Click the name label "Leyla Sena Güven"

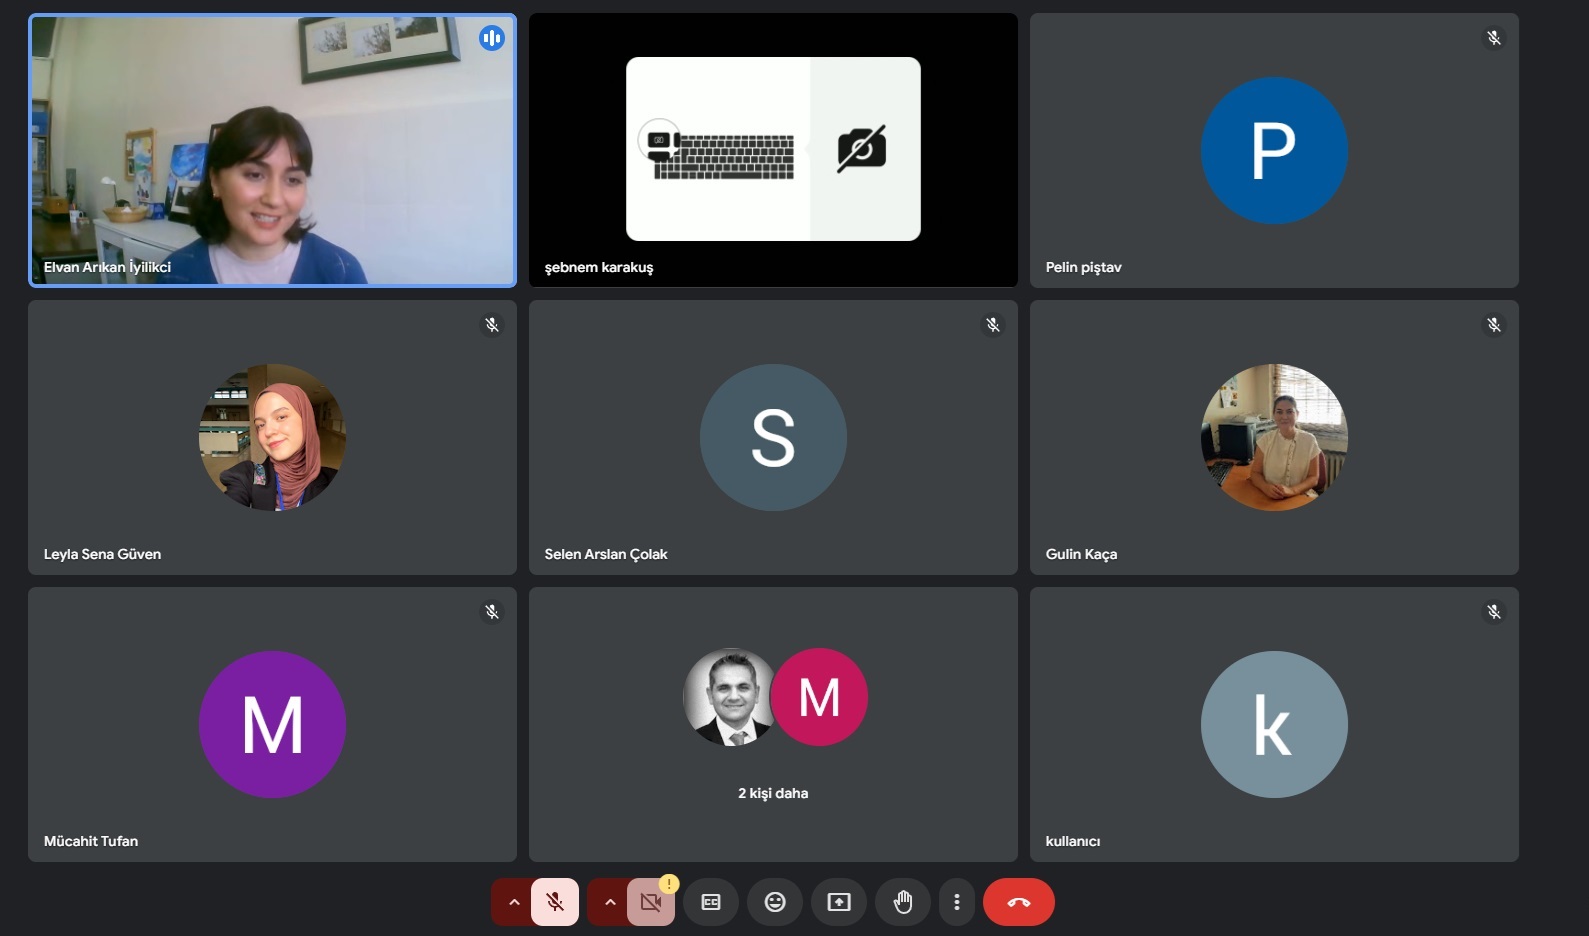click(102, 554)
